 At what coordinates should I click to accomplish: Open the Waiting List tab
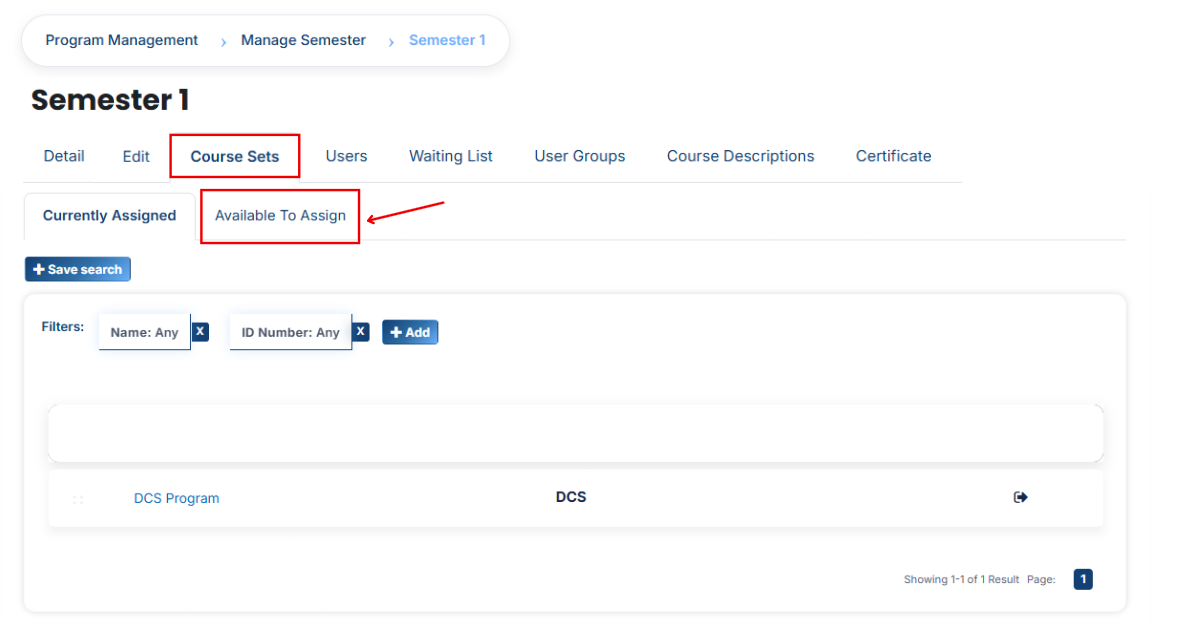451,156
